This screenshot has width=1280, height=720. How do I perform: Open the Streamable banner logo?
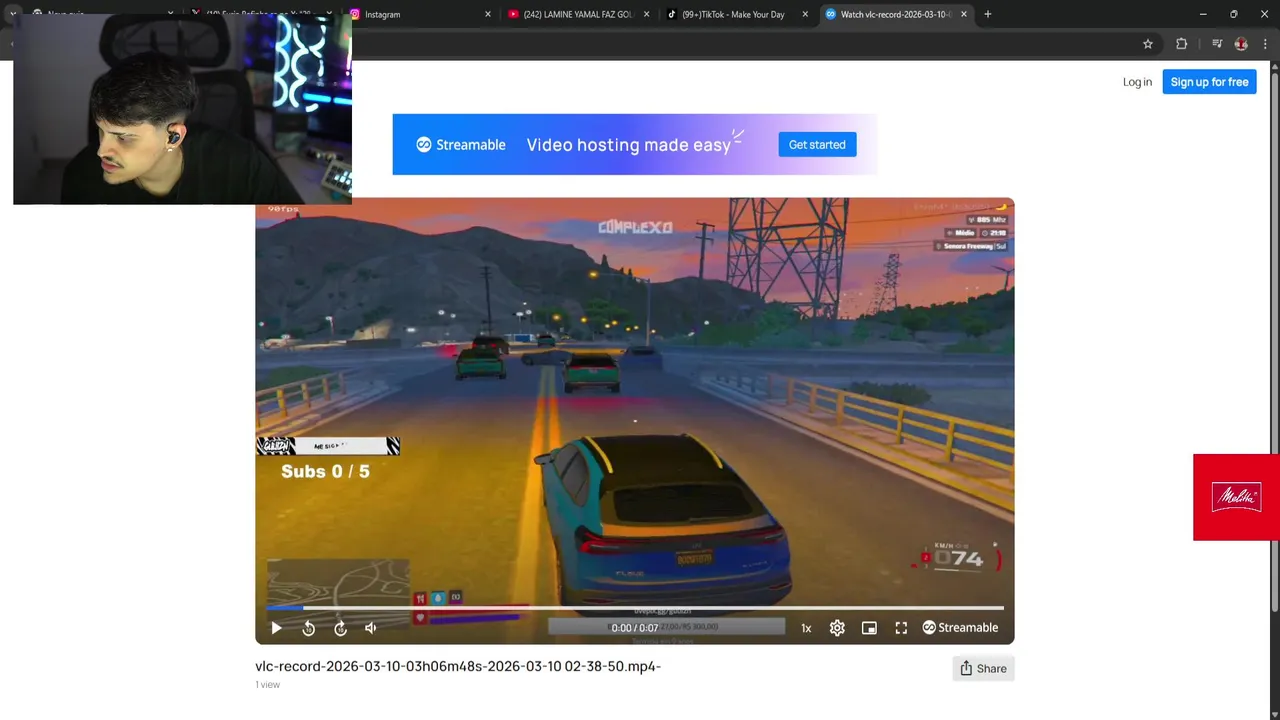point(461,145)
